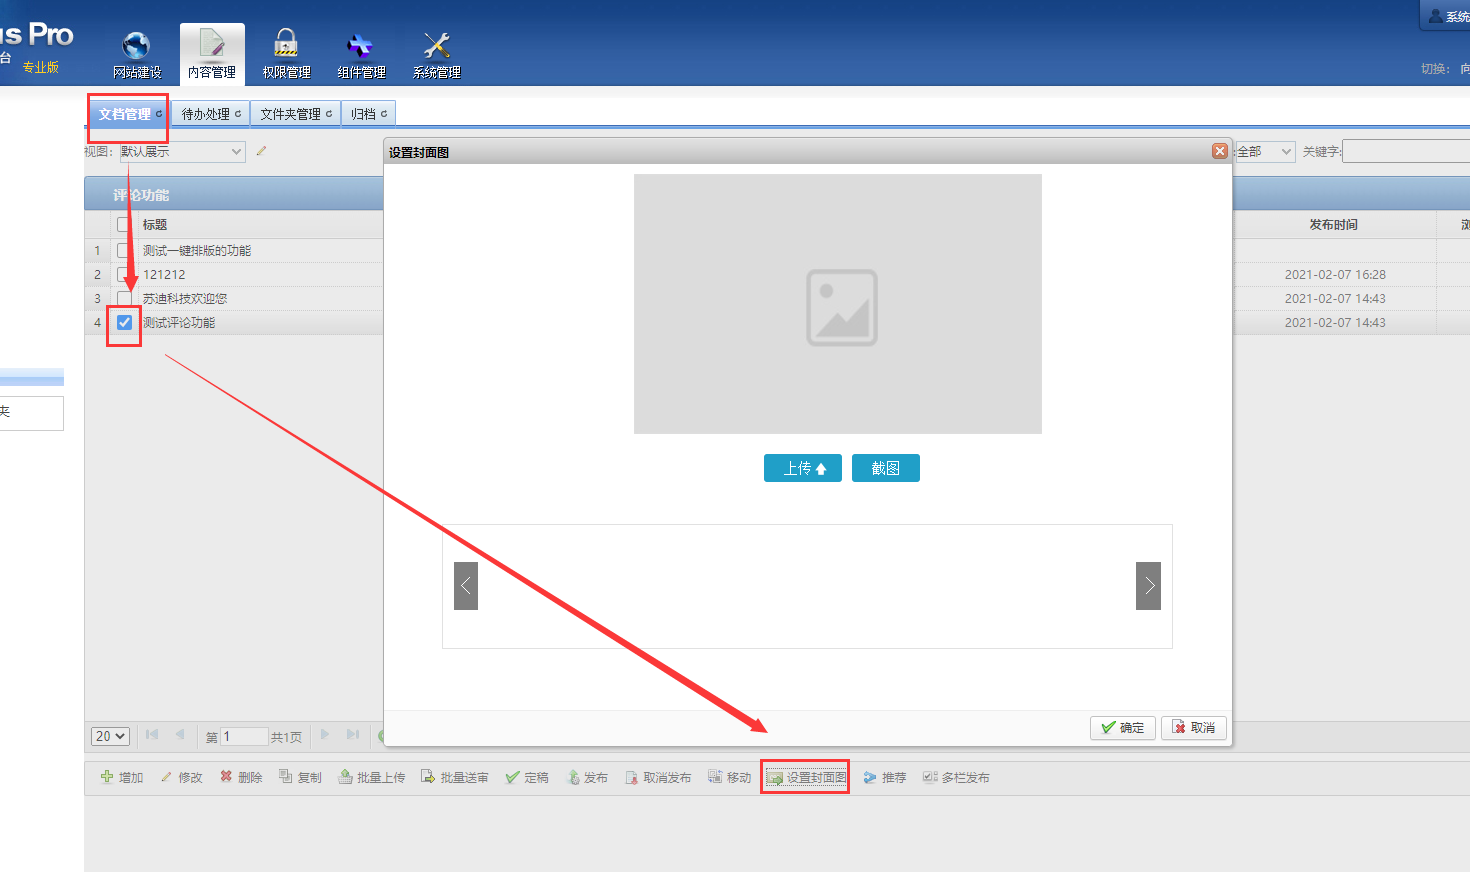
Task: Click the 批量上传 toolbar item
Action: 372,777
